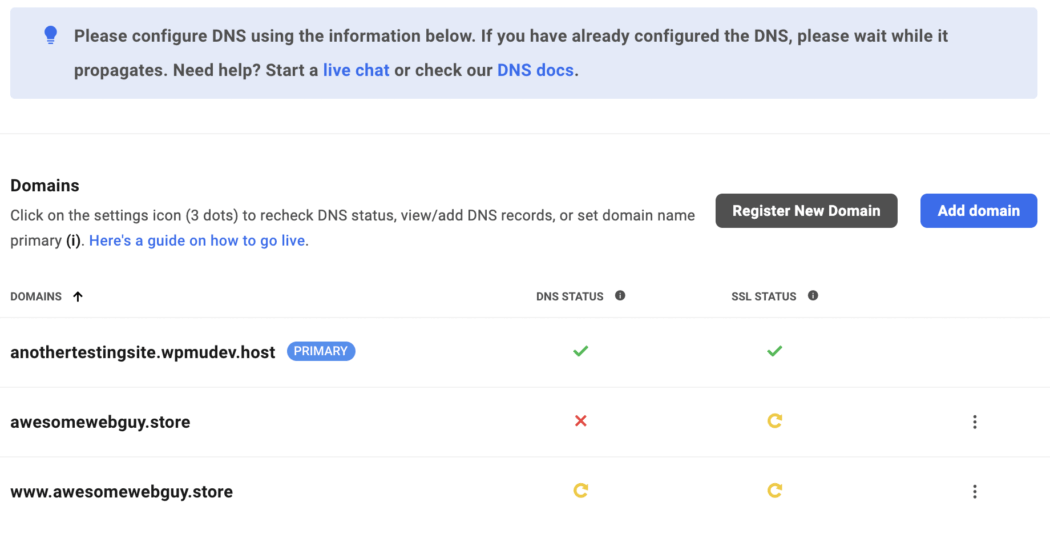The width and height of the screenshot is (1050, 554).
Task: Click the lightbulb tip icon
Action: tap(51, 35)
